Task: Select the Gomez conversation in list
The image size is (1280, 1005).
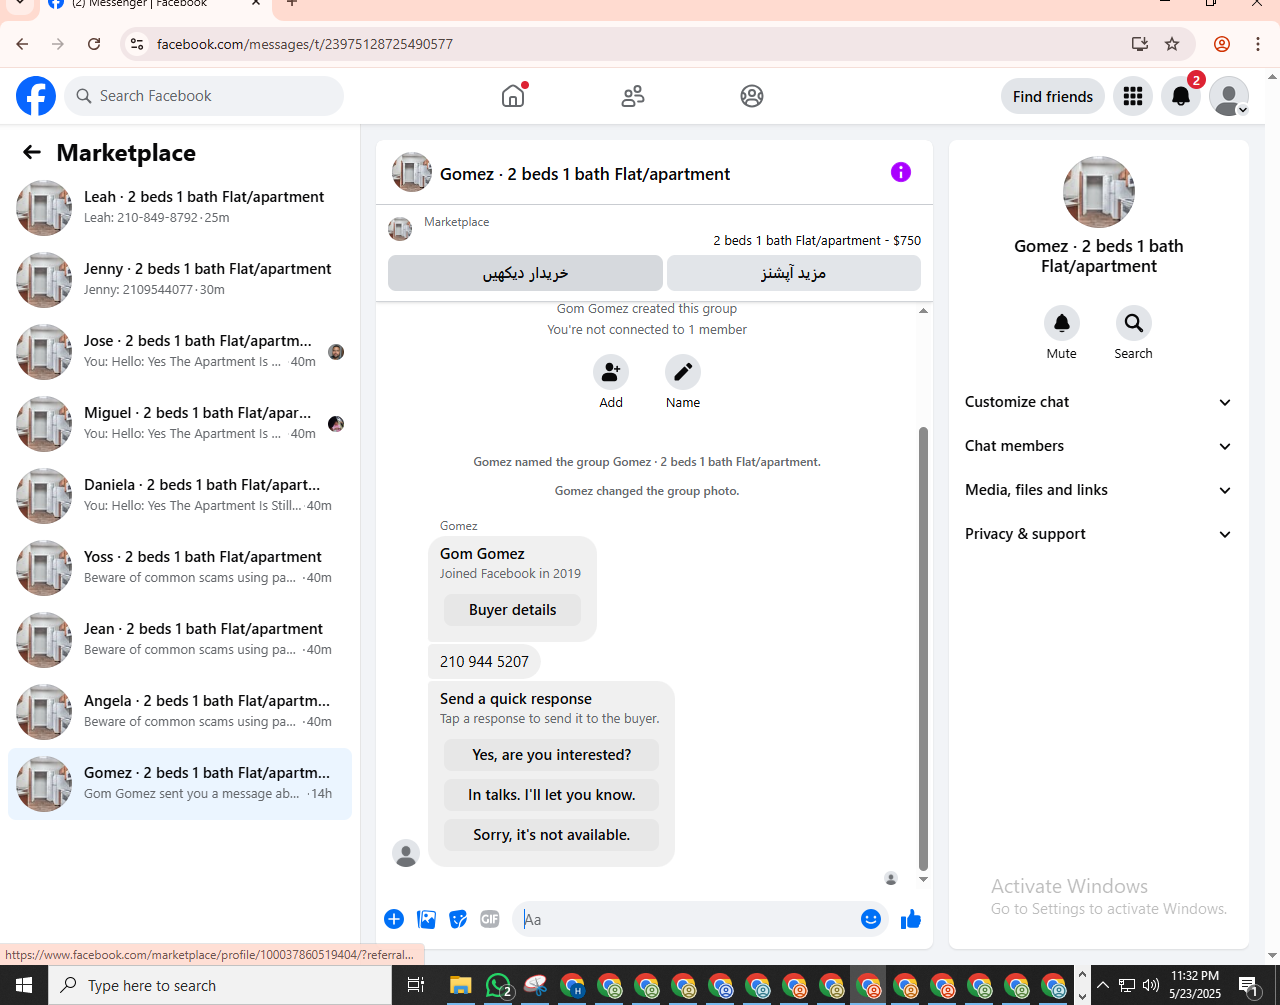Action: tap(180, 784)
